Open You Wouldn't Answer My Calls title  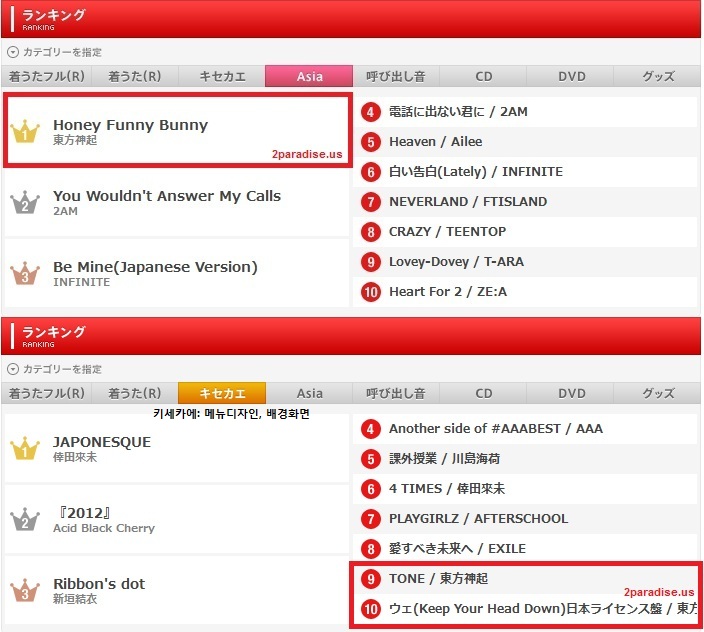(167, 196)
